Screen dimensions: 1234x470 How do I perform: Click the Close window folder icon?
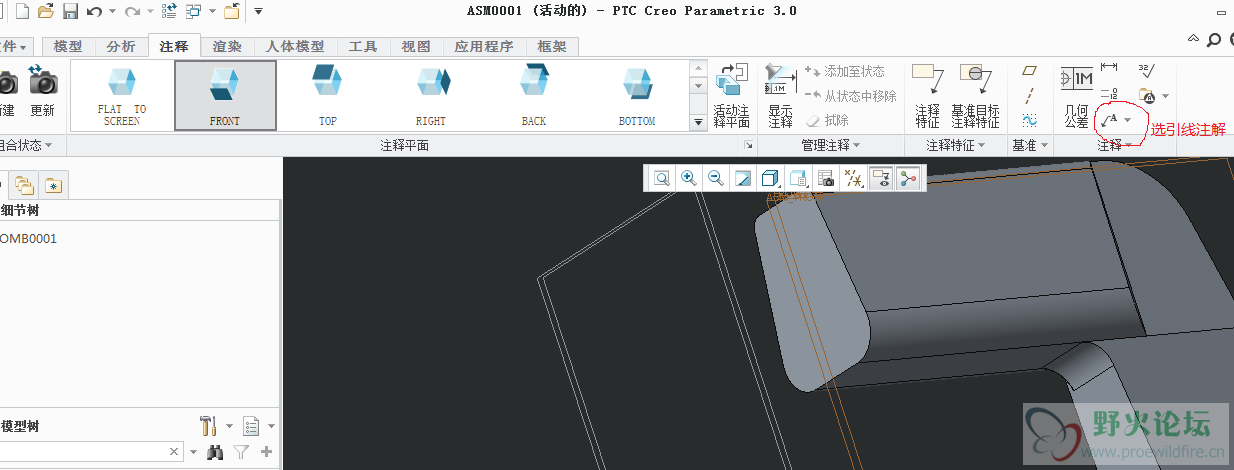tap(232, 11)
